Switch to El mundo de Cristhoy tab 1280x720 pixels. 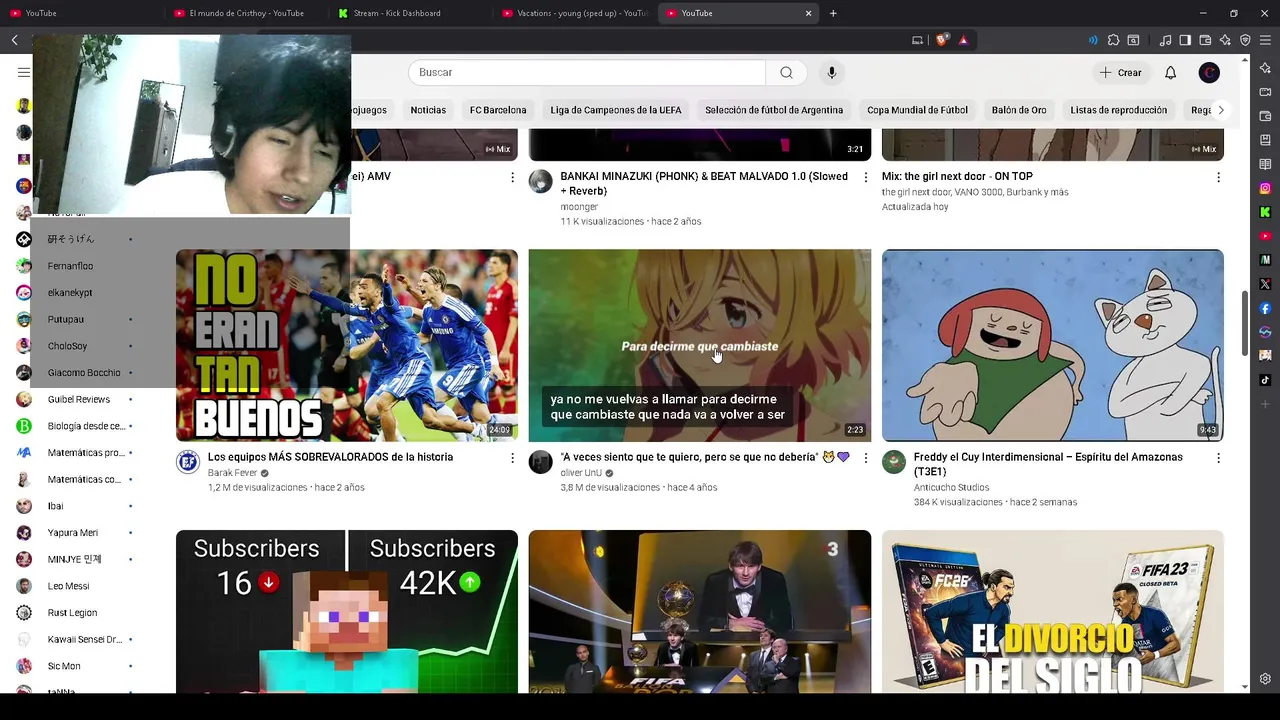point(247,13)
